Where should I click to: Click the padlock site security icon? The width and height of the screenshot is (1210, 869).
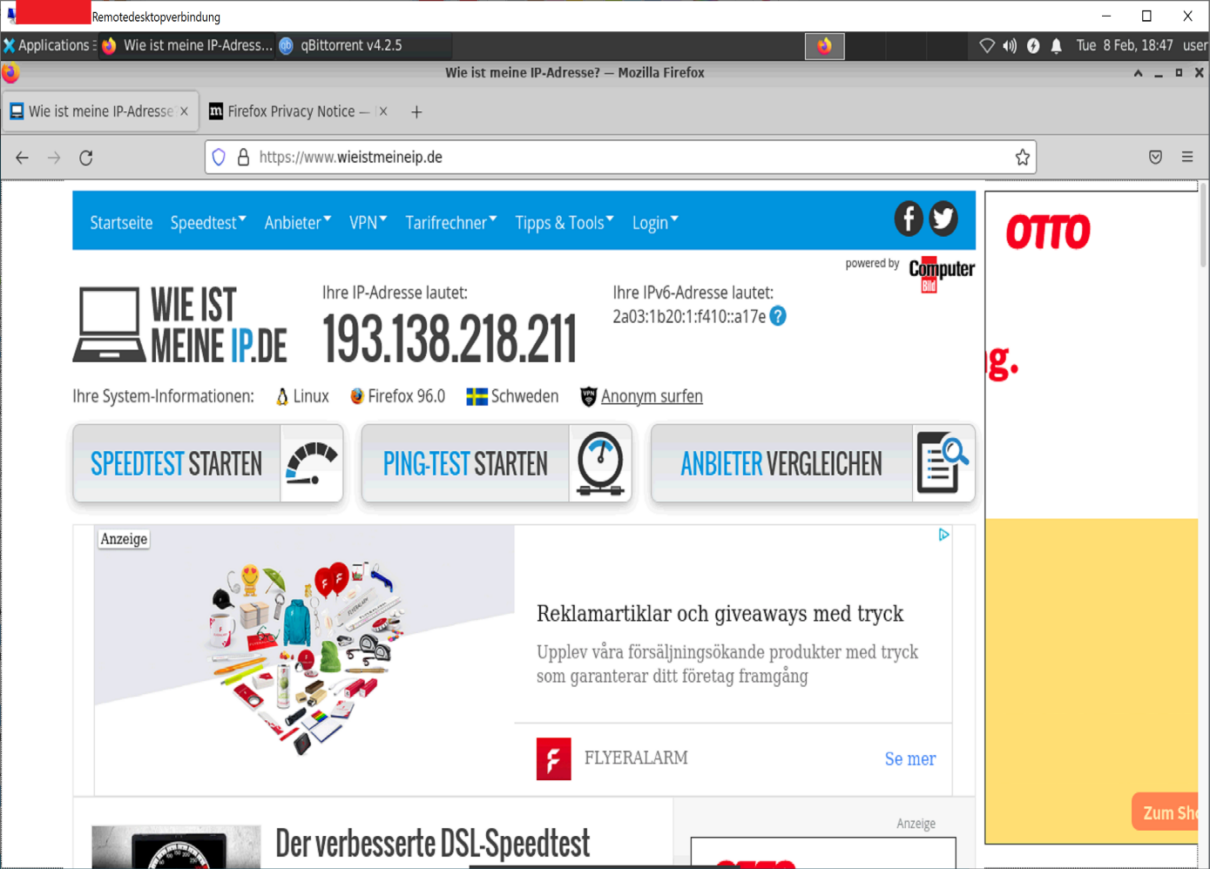pyautogui.click(x=243, y=157)
